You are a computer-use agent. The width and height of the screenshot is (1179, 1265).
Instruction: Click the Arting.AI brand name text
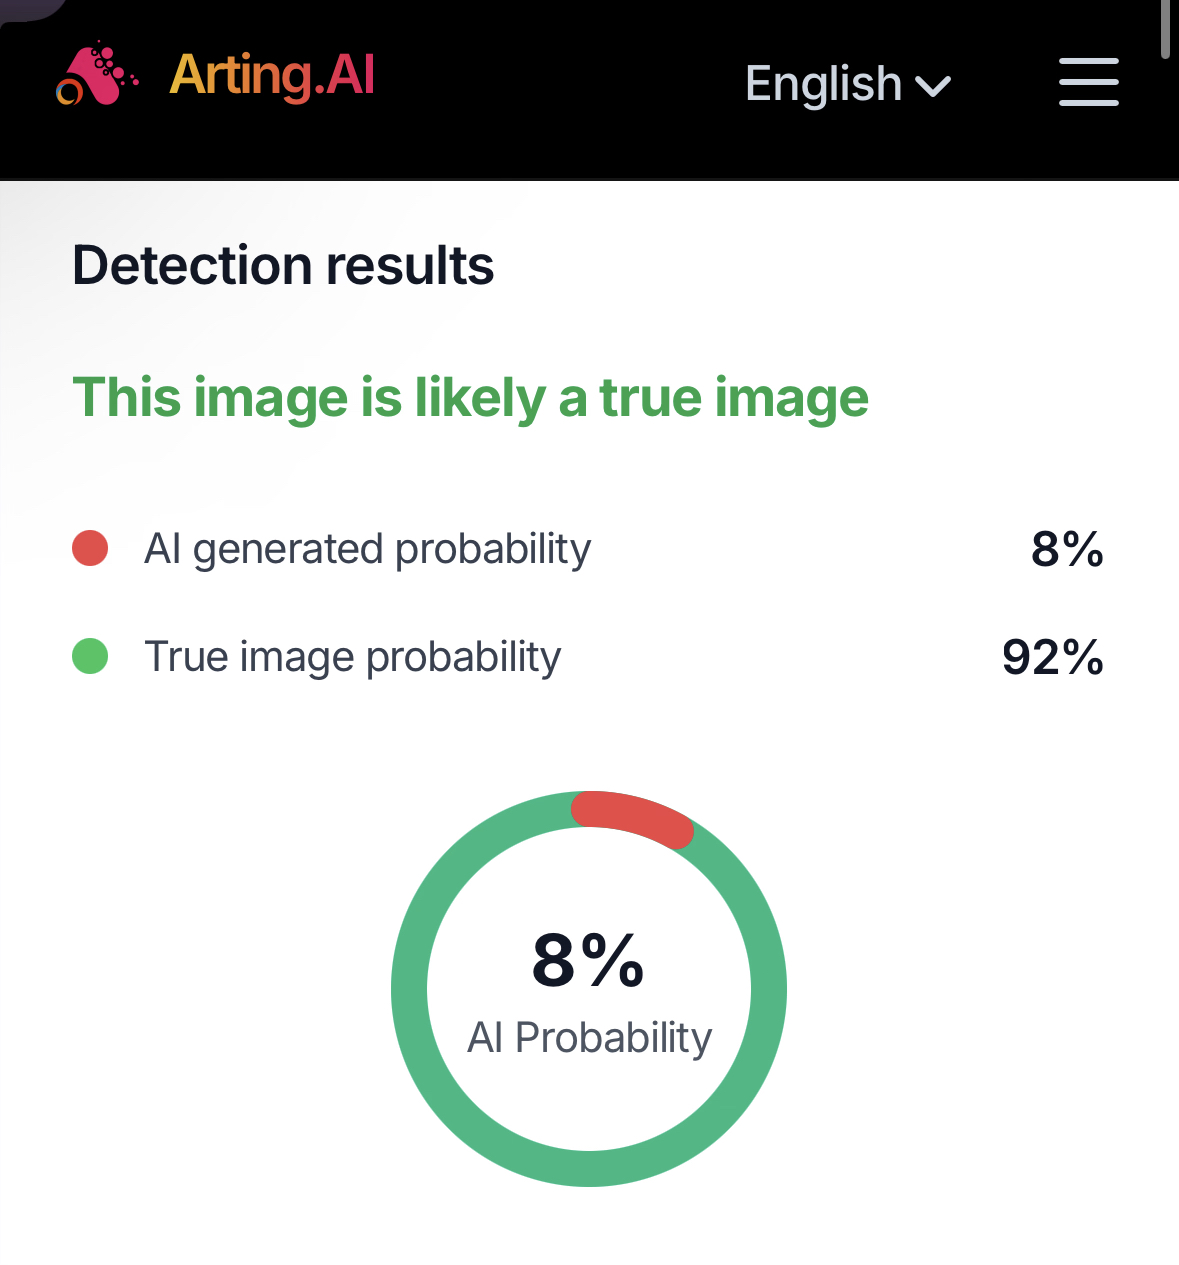[272, 75]
